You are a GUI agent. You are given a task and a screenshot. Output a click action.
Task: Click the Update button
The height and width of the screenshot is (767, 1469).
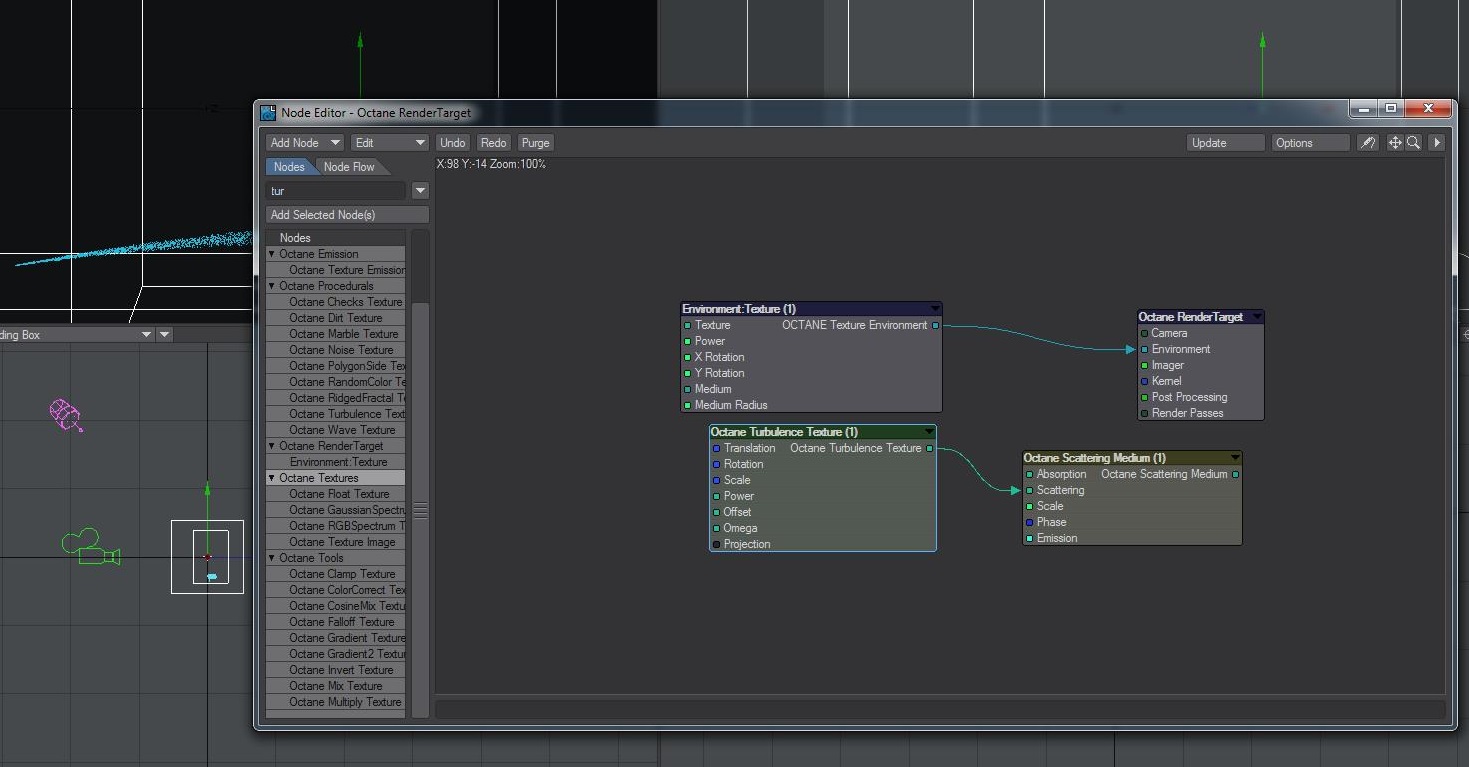pyautogui.click(x=1225, y=143)
